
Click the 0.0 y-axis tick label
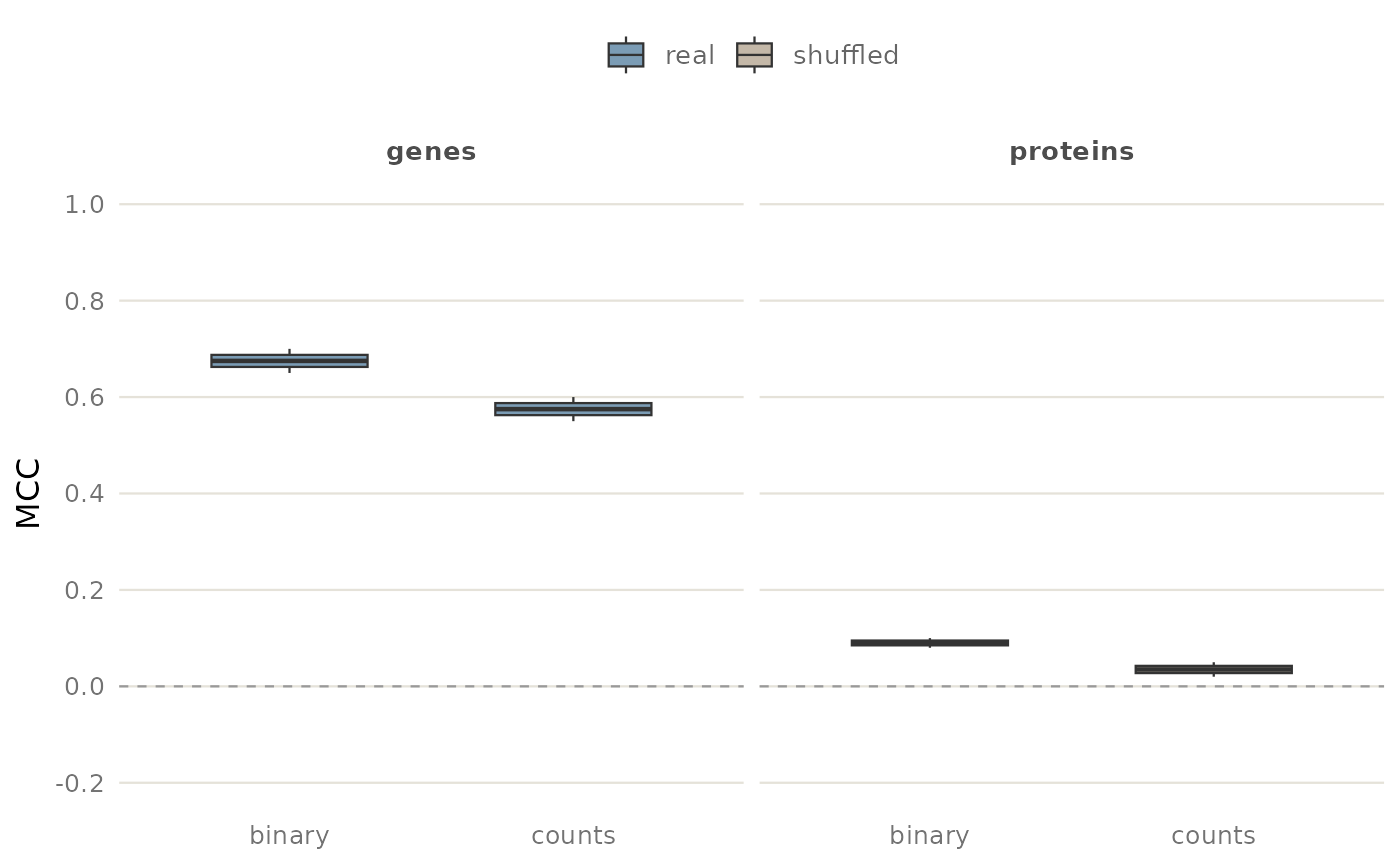pos(83,687)
